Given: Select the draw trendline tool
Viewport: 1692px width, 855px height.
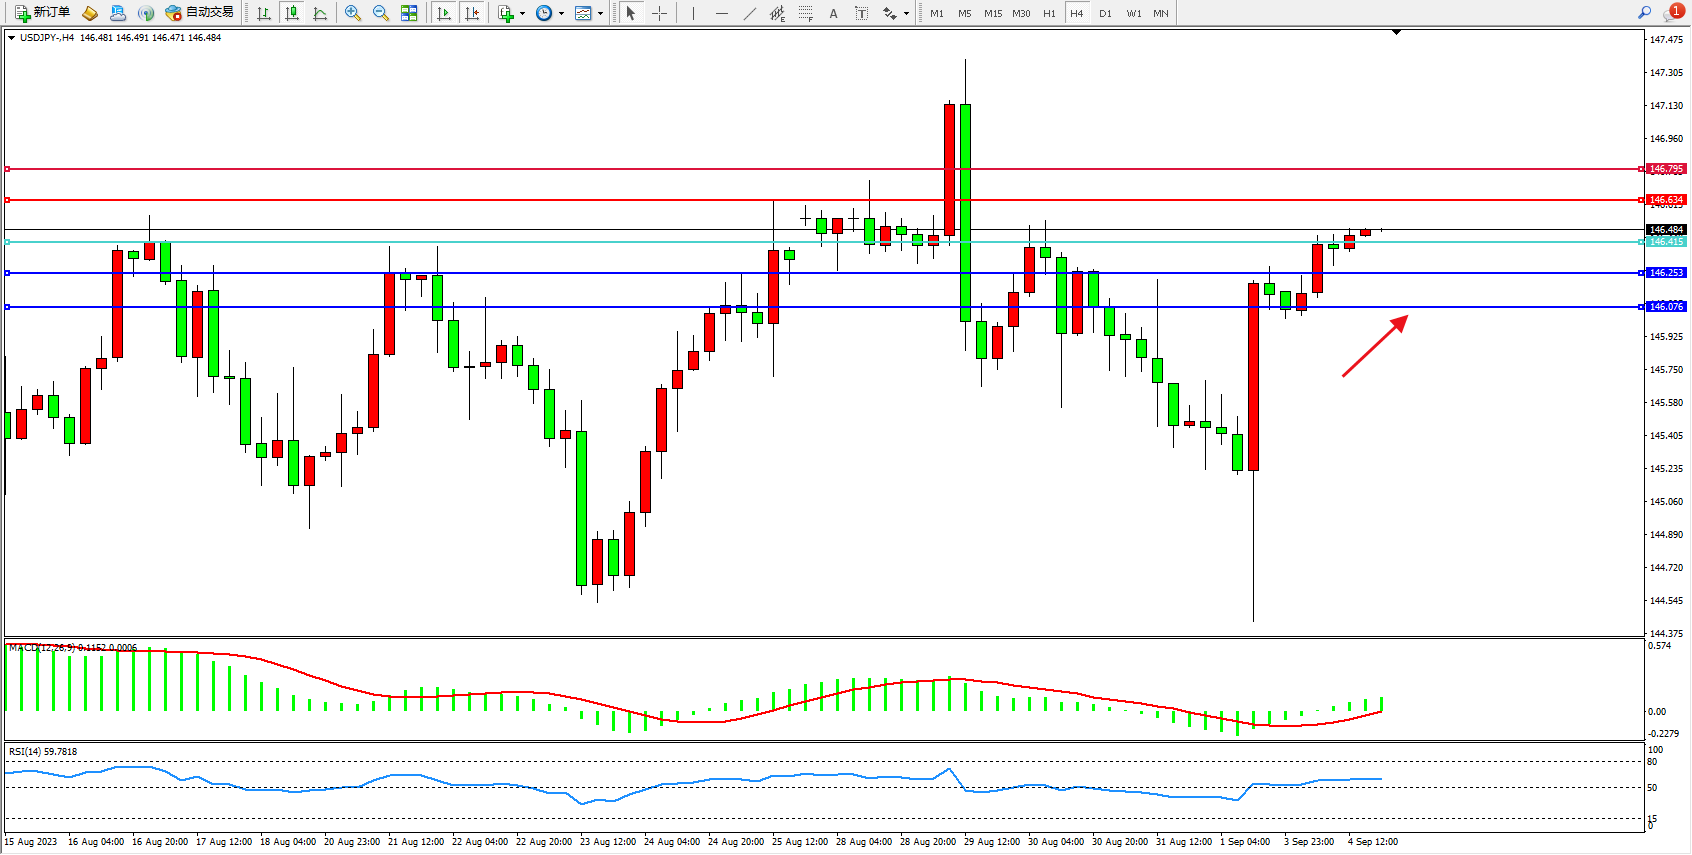Looking at the screenshot, I should tap(749, 13).
